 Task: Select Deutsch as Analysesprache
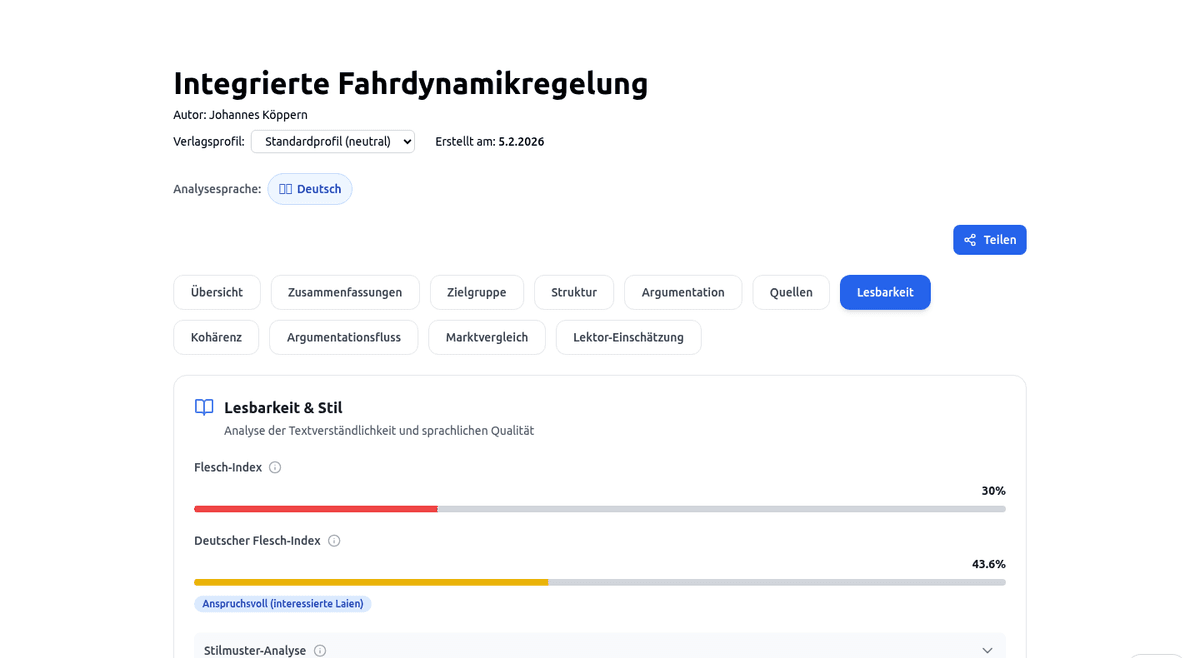[310, 188]
